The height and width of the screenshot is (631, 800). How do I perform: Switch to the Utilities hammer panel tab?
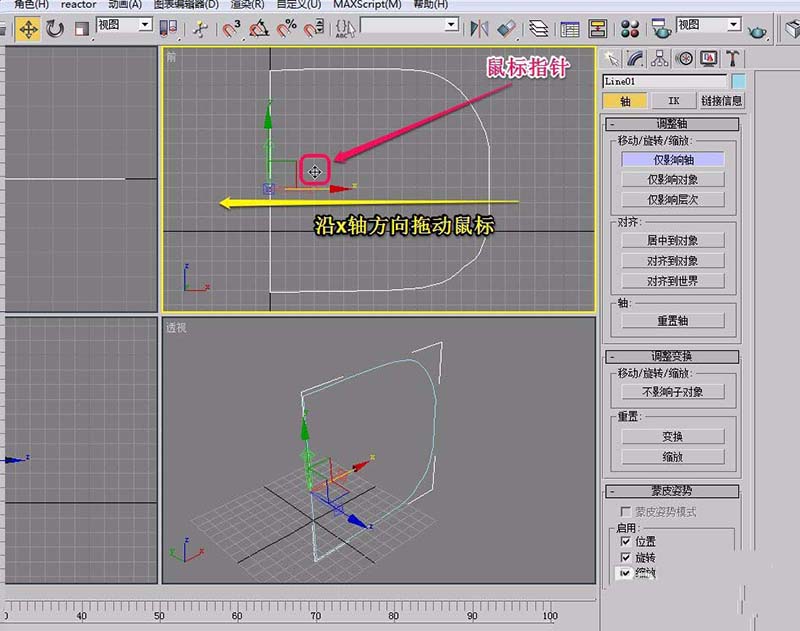[x=733, y=59]
